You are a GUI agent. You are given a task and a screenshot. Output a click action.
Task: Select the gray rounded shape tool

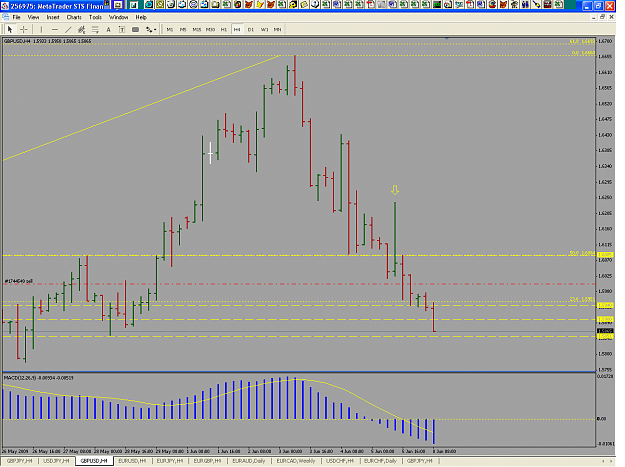[136, 29]
